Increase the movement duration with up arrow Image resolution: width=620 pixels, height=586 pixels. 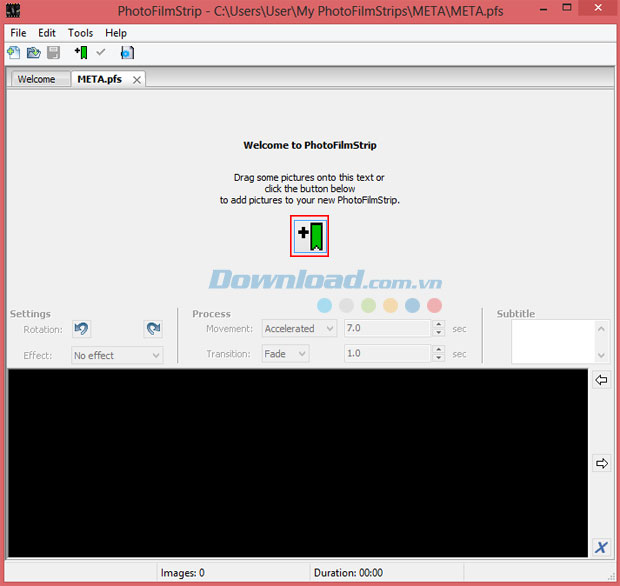[x=439, y=324]
